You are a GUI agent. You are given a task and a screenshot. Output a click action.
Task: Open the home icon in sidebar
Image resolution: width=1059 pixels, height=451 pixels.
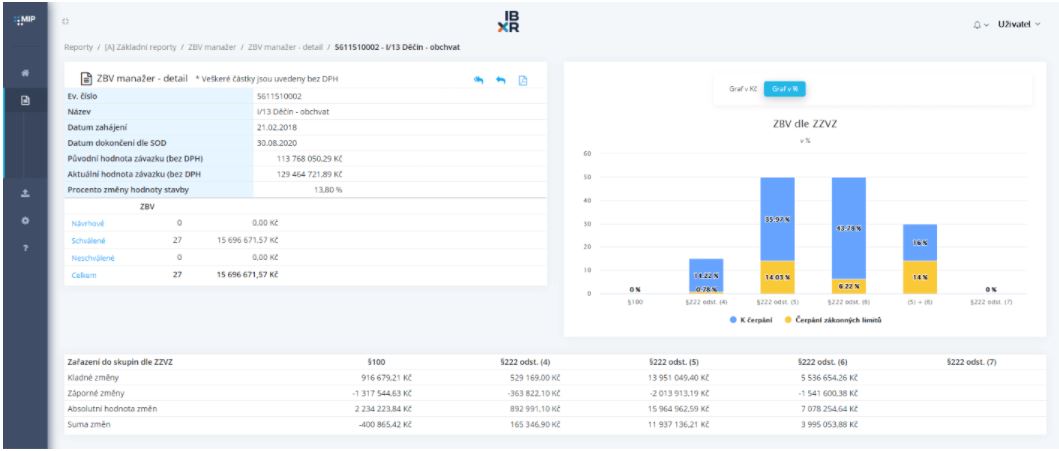[x=24, y=75]
